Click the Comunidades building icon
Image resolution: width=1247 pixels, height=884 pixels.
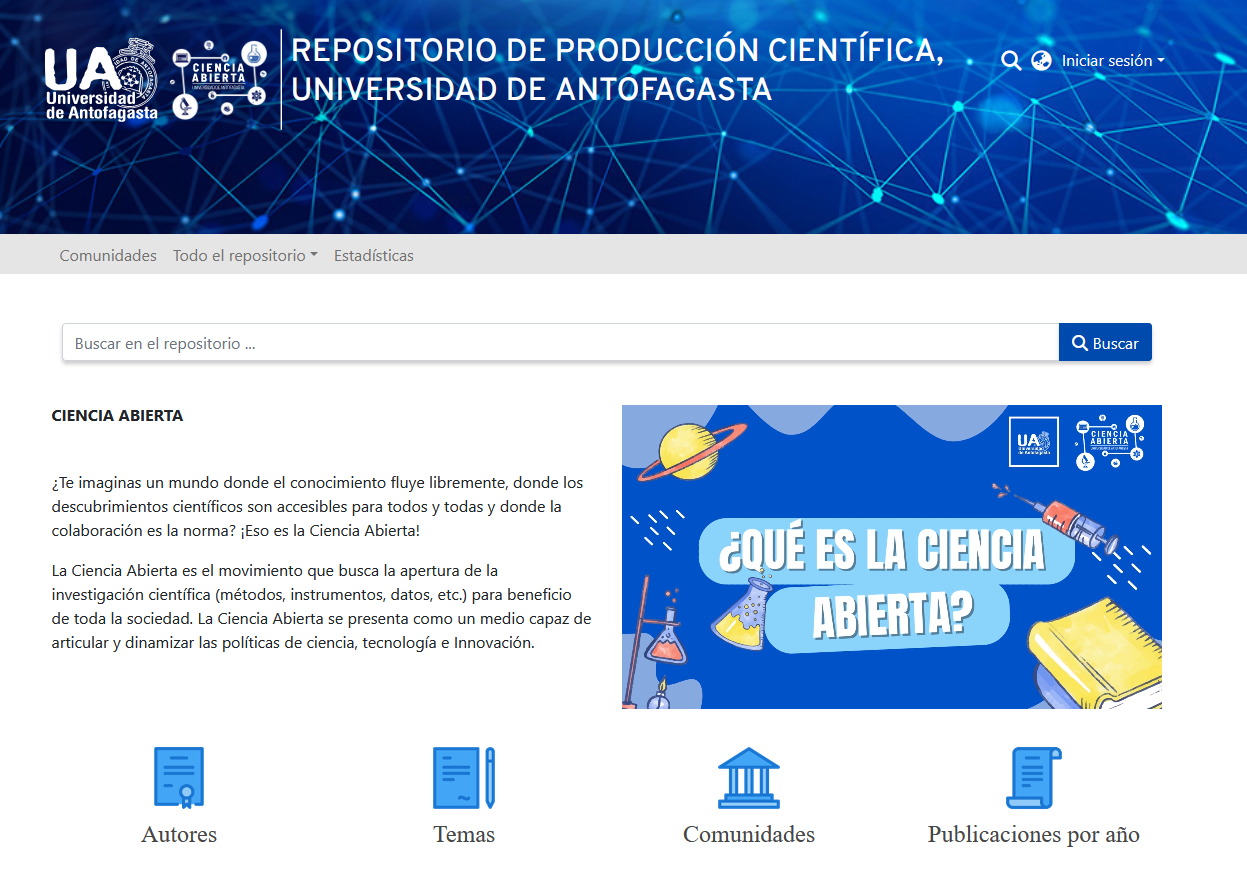(x=749, y=777)
